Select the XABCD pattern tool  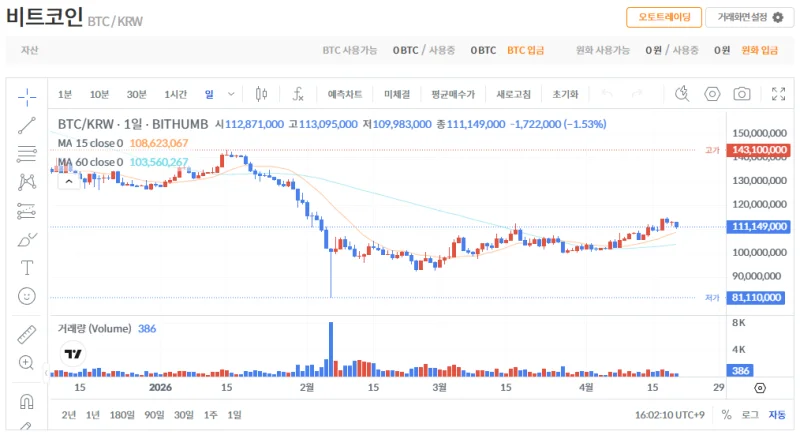coord(27,183)
